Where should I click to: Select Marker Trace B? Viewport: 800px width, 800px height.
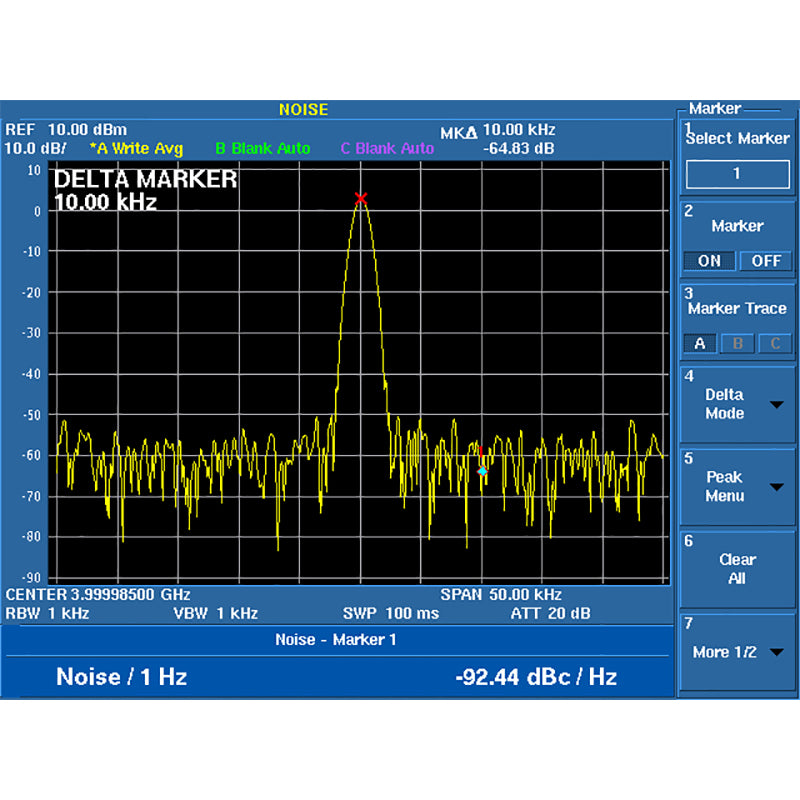[737, 344]
